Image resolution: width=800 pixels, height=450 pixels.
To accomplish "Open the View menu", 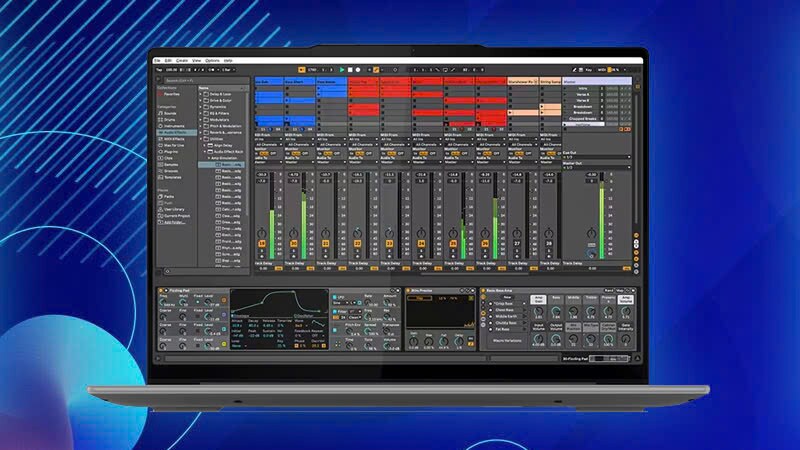I will [196, 61].
